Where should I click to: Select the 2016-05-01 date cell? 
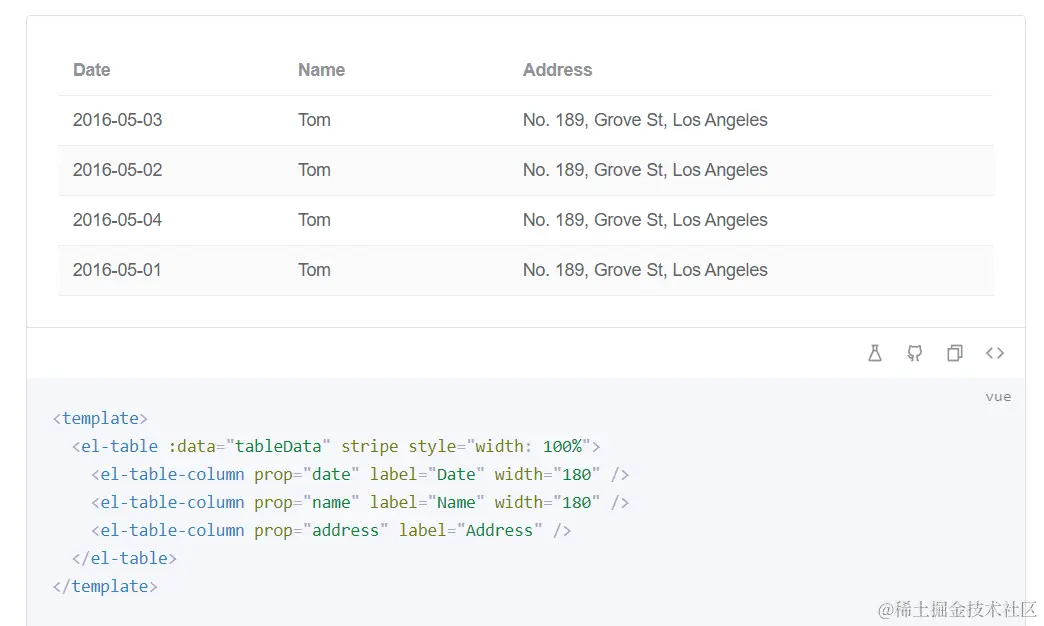pos(117,270)
